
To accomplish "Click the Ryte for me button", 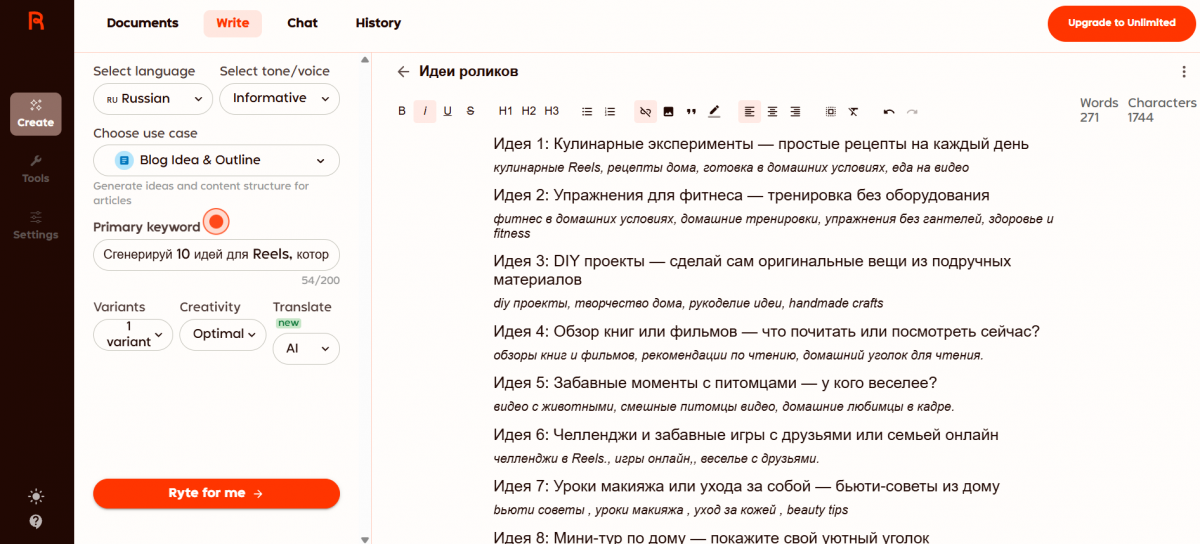I will click(x=216, y=493).
